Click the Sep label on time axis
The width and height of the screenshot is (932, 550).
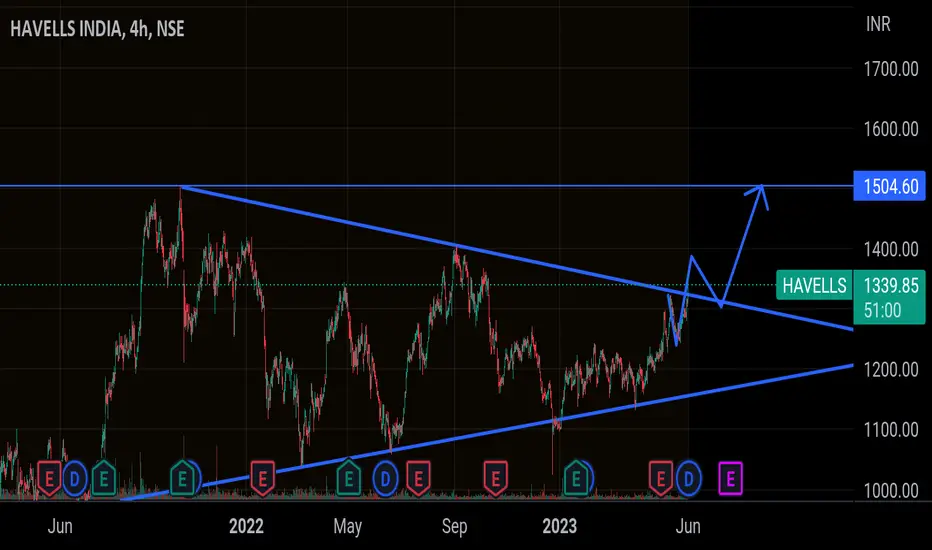coord(455,526)
